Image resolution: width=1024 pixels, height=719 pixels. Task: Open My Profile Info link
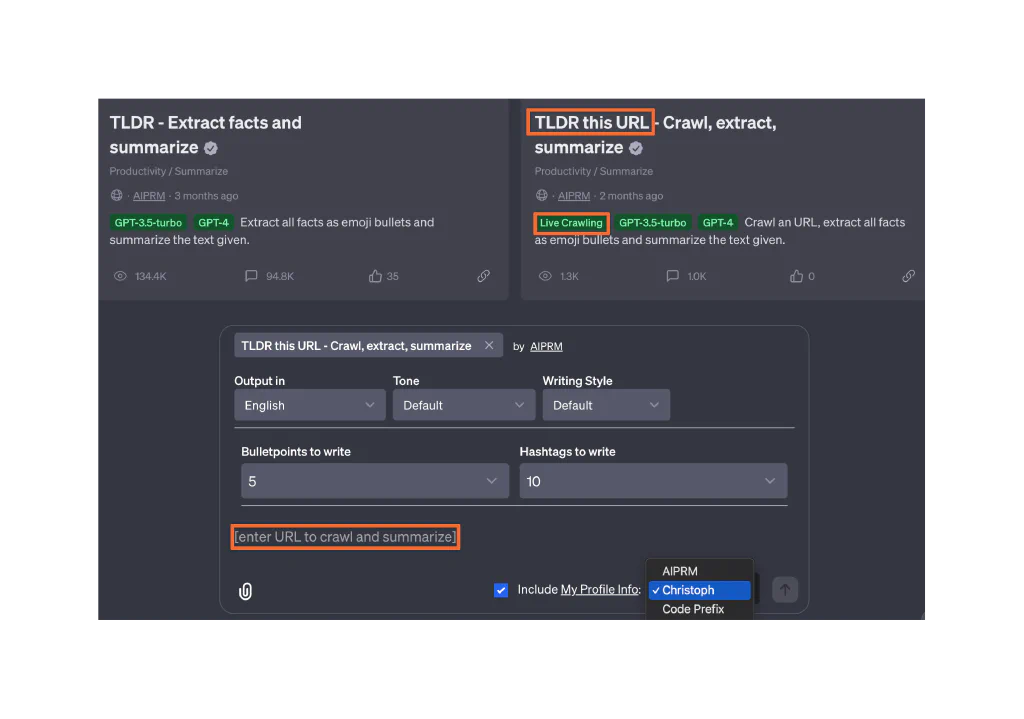(598, 590)
